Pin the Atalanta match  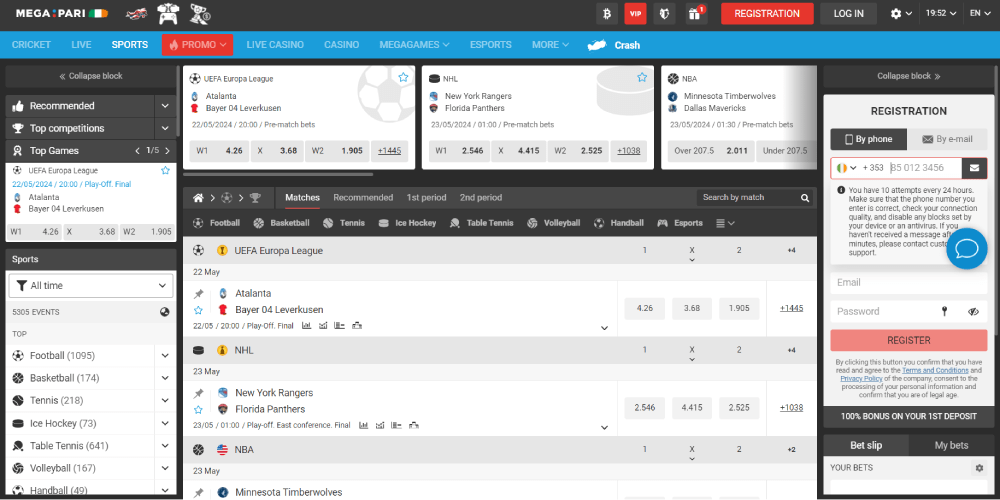coord(198,294)
